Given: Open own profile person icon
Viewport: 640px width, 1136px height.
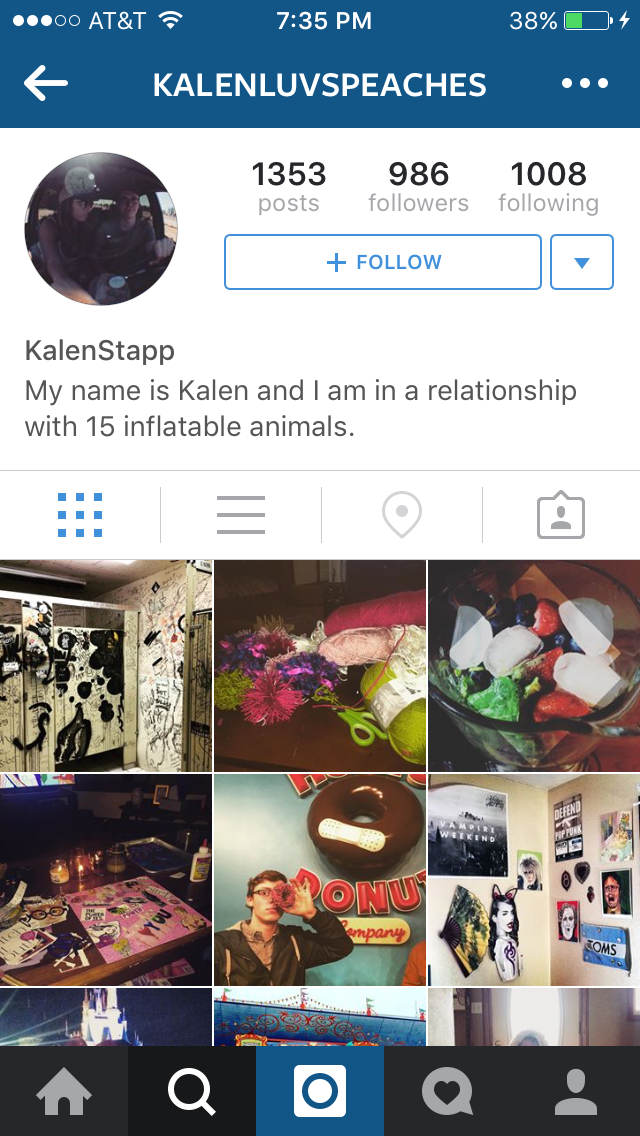Looking at the screenshot, I should pyautogui.click(x=575, y=1092).
